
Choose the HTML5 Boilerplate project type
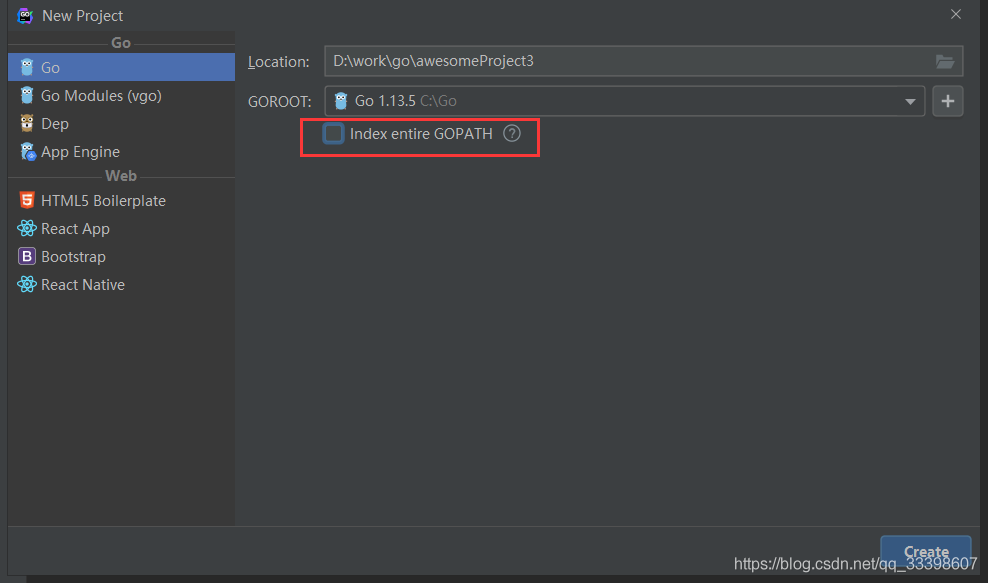[x=103, y=201]
